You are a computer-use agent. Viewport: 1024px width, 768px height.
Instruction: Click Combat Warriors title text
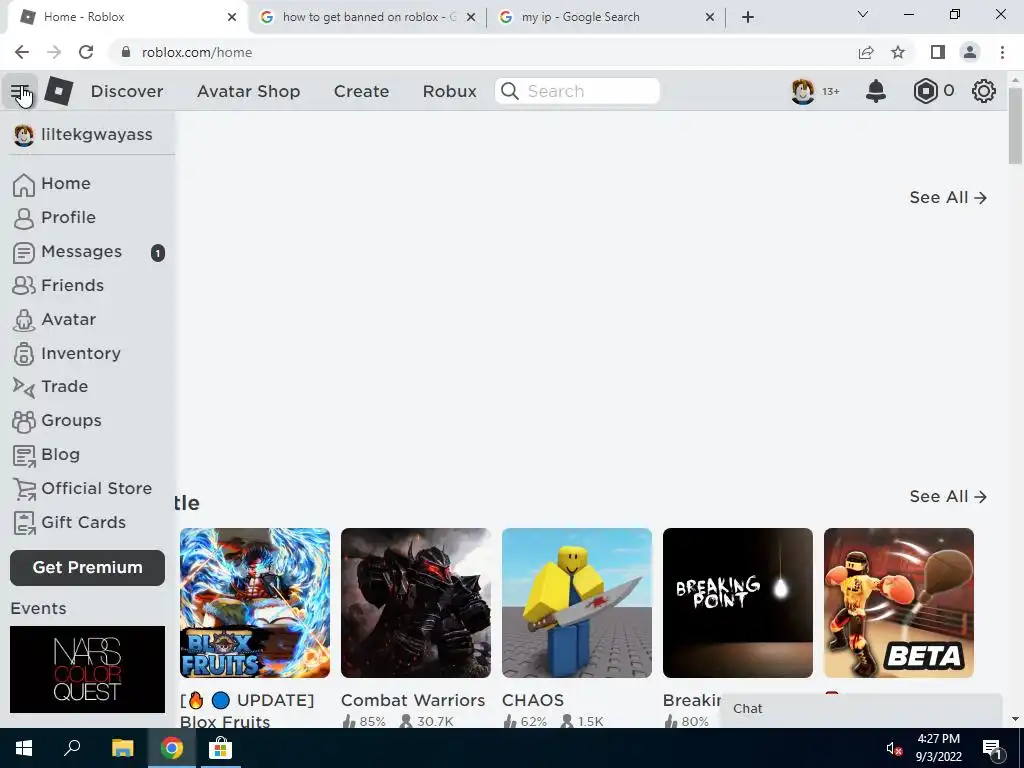[413, 700]
